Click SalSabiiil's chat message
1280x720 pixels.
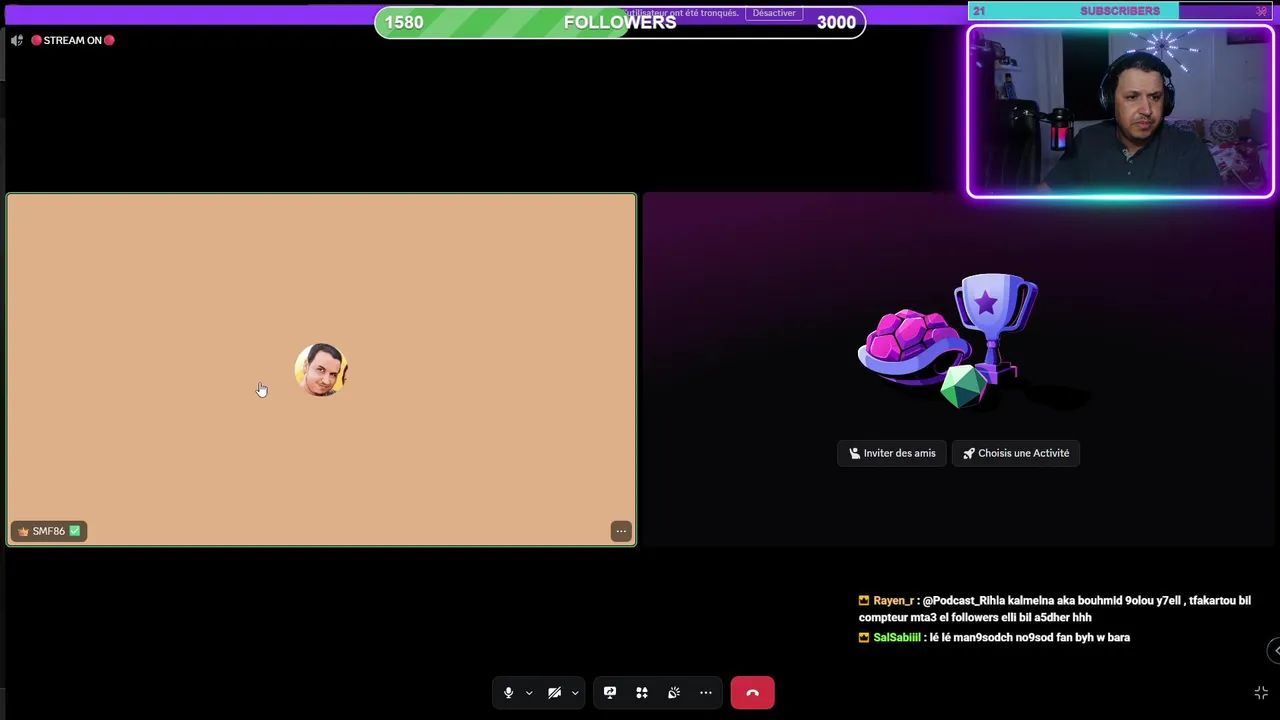point(994,637)
